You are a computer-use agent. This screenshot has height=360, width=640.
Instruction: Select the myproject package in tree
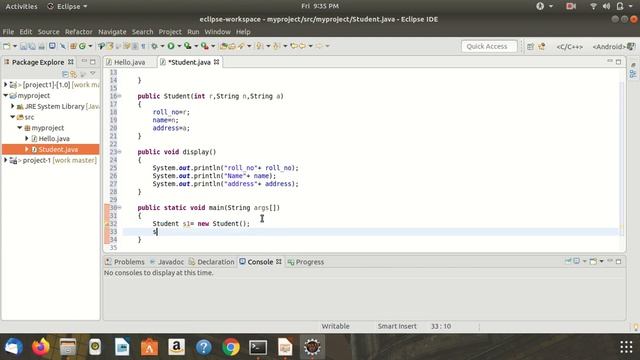click(44, 128)
